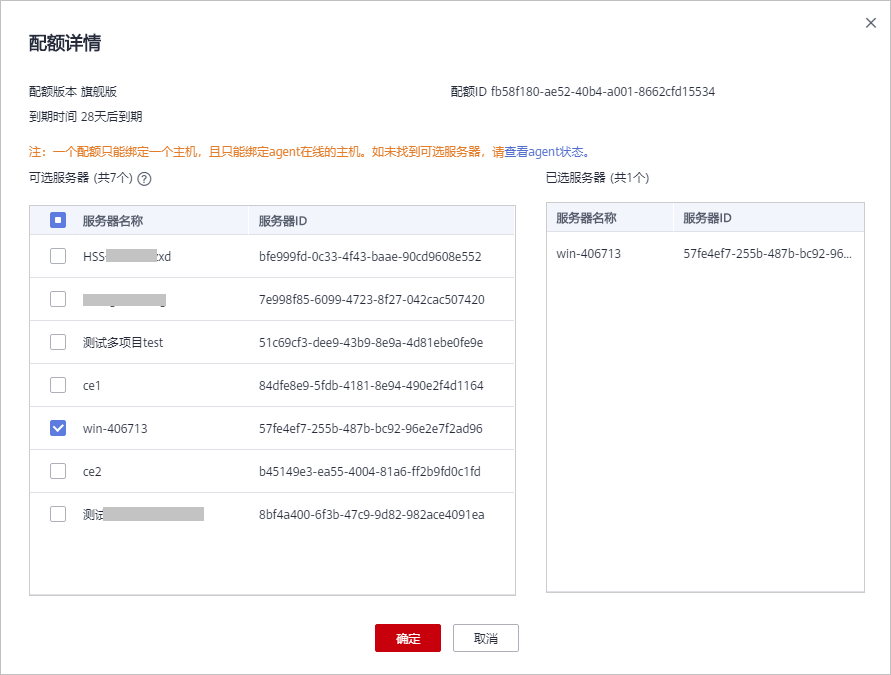Click server ID b45149e3 in ce2 row
891x675 pixels.
pos(369,471)
